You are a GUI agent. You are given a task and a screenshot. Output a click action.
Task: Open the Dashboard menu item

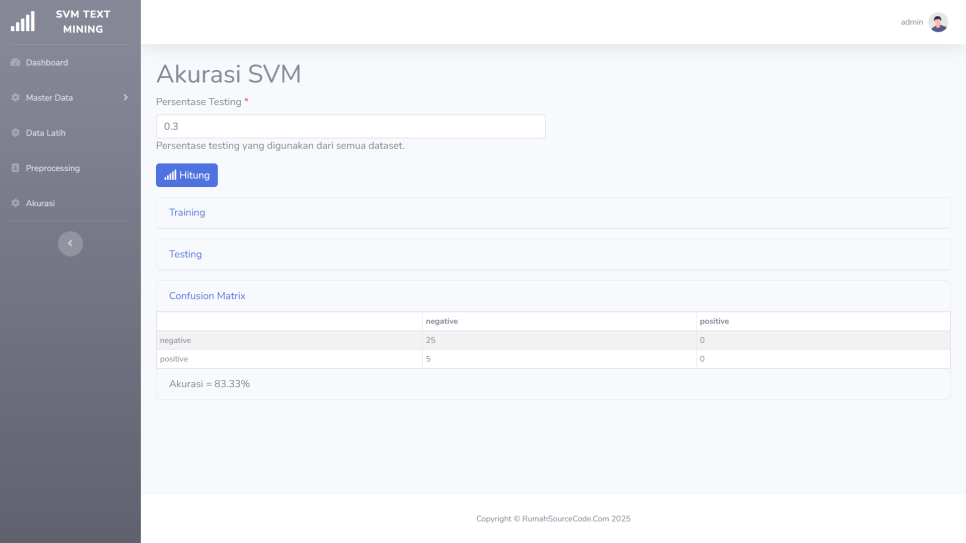point(47,63)
